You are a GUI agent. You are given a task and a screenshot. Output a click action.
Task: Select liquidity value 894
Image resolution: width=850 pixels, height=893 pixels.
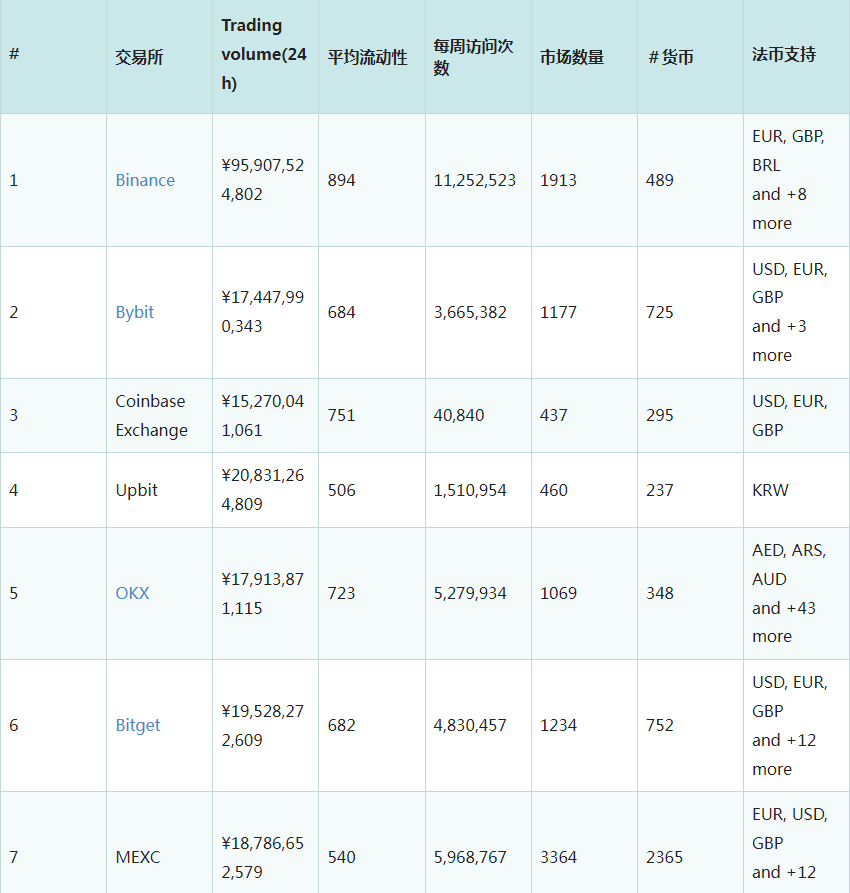(x=341, y=180)
